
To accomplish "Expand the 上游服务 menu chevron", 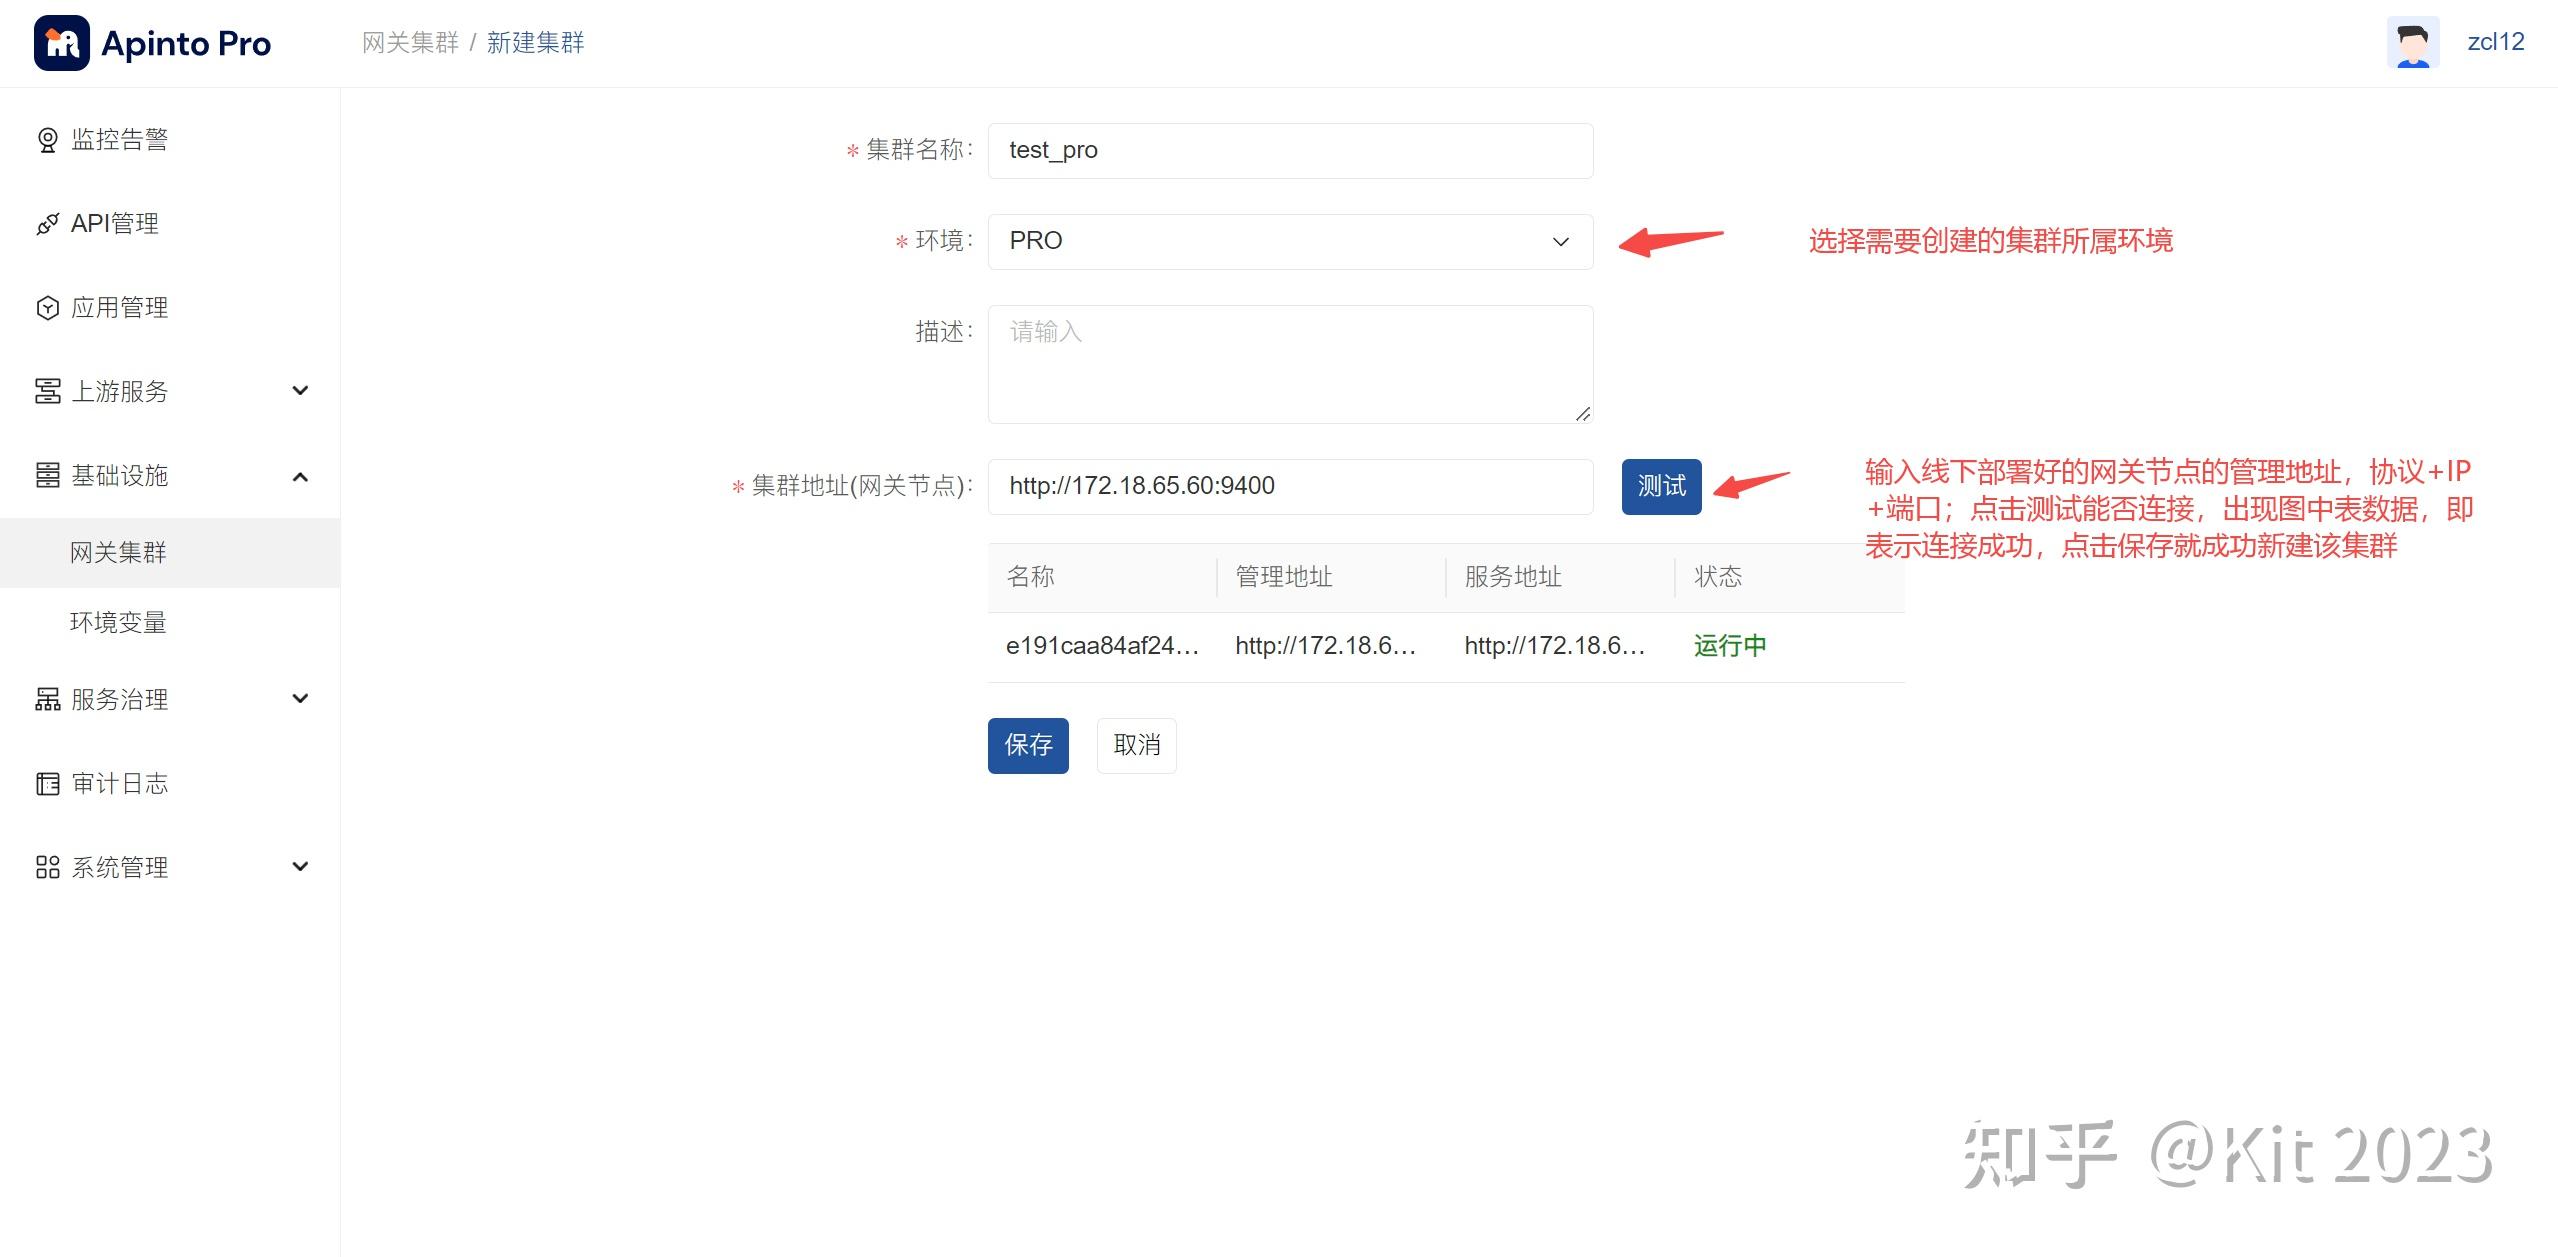I will [300, 391].
